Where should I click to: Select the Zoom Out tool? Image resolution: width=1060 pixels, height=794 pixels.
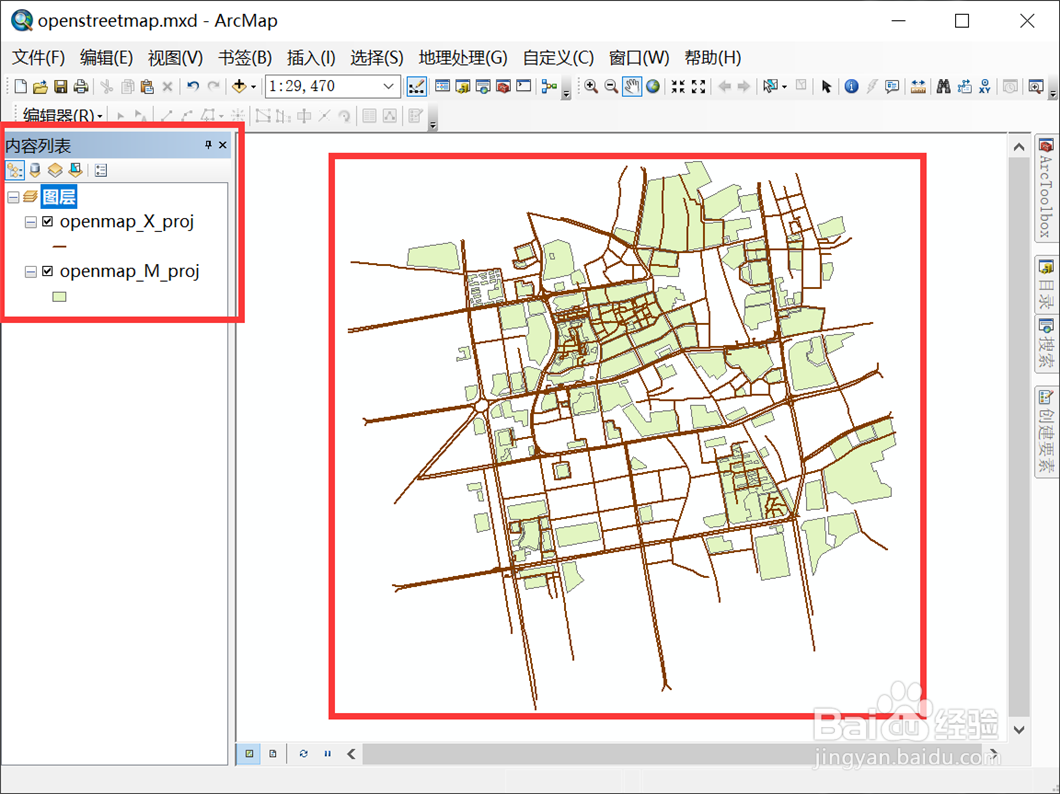pos(611,86)
